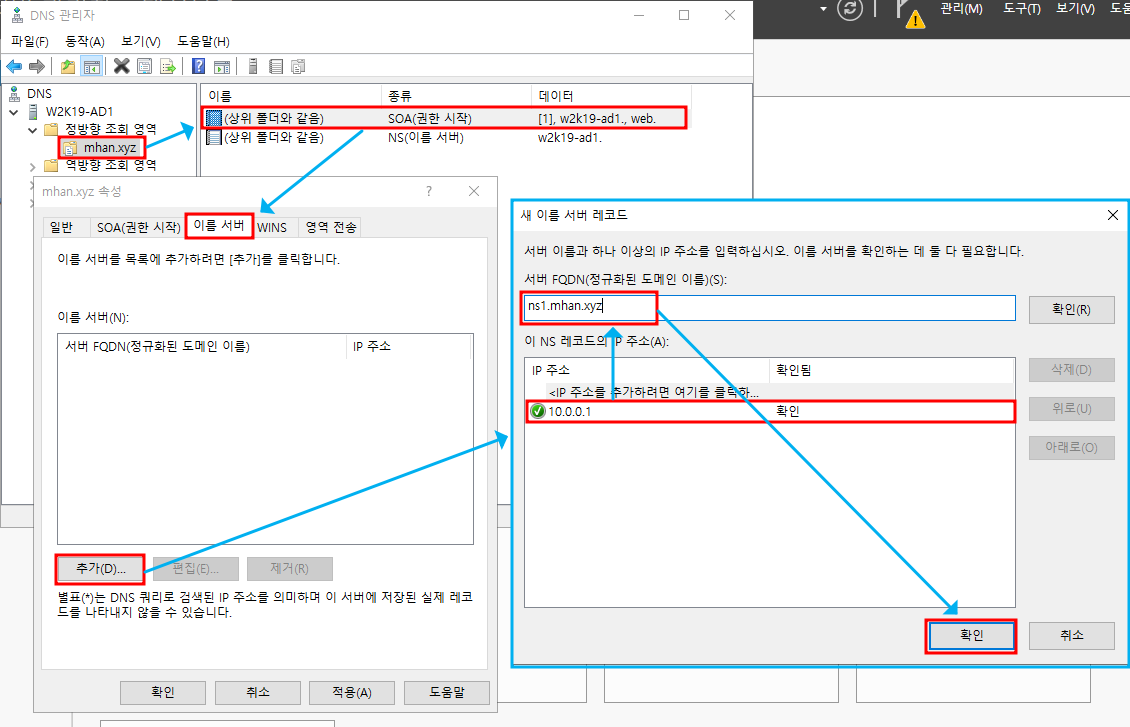The width and height of the screenshot is (1130, 727).
Task: Click the Server Manager refresh icon
Action: point(850,9)
